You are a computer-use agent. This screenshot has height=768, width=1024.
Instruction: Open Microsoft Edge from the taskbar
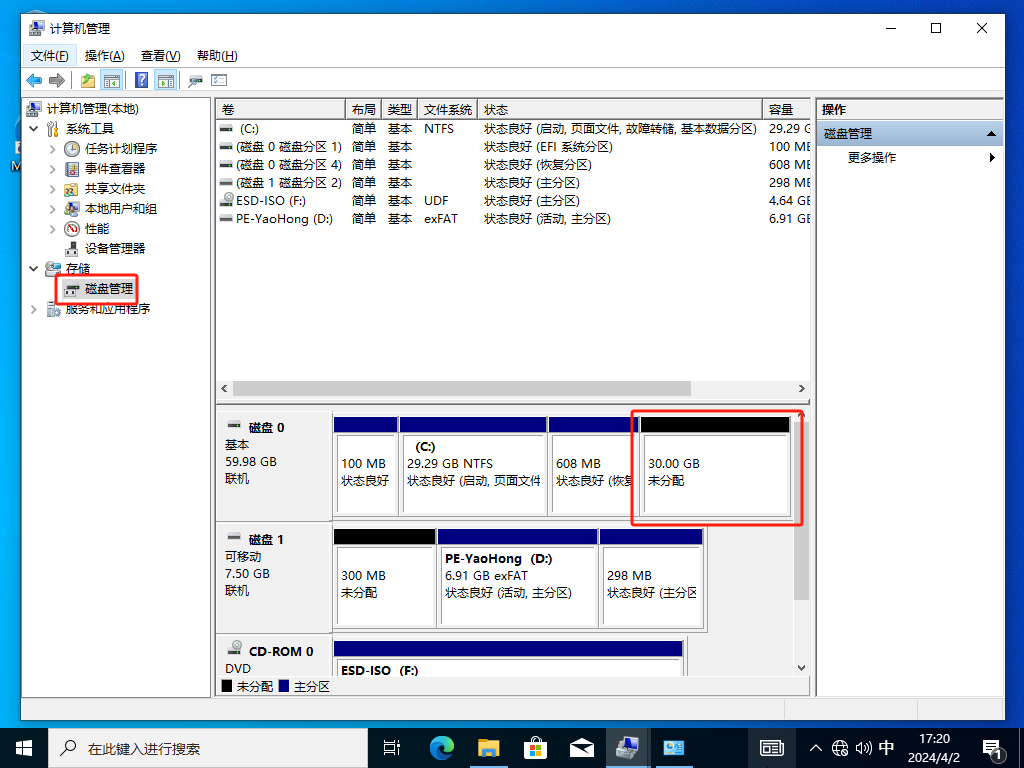click(441, 747)
